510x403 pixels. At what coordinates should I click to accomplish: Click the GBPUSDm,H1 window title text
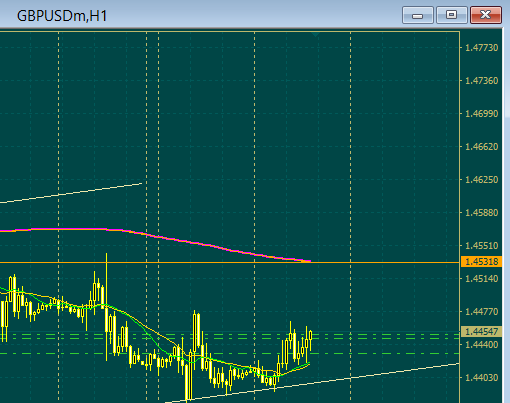(62, 16)
